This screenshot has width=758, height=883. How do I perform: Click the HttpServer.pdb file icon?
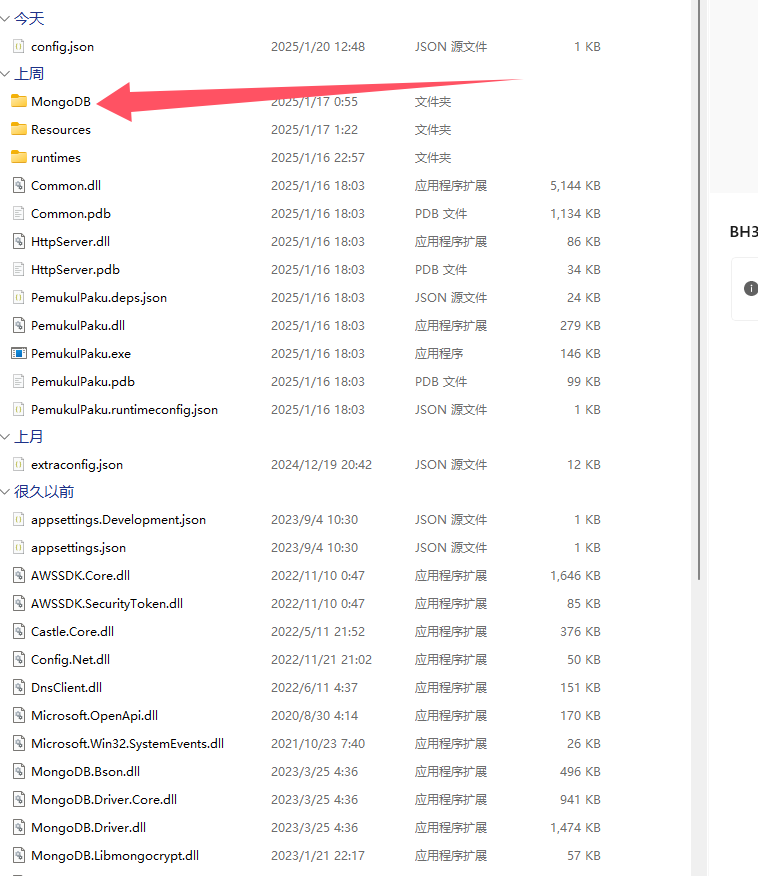tap(18, 269)
